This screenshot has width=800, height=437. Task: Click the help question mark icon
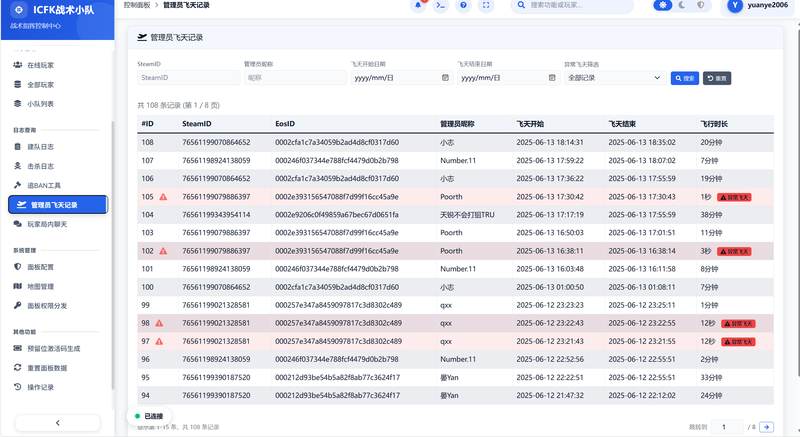point(463,5)
